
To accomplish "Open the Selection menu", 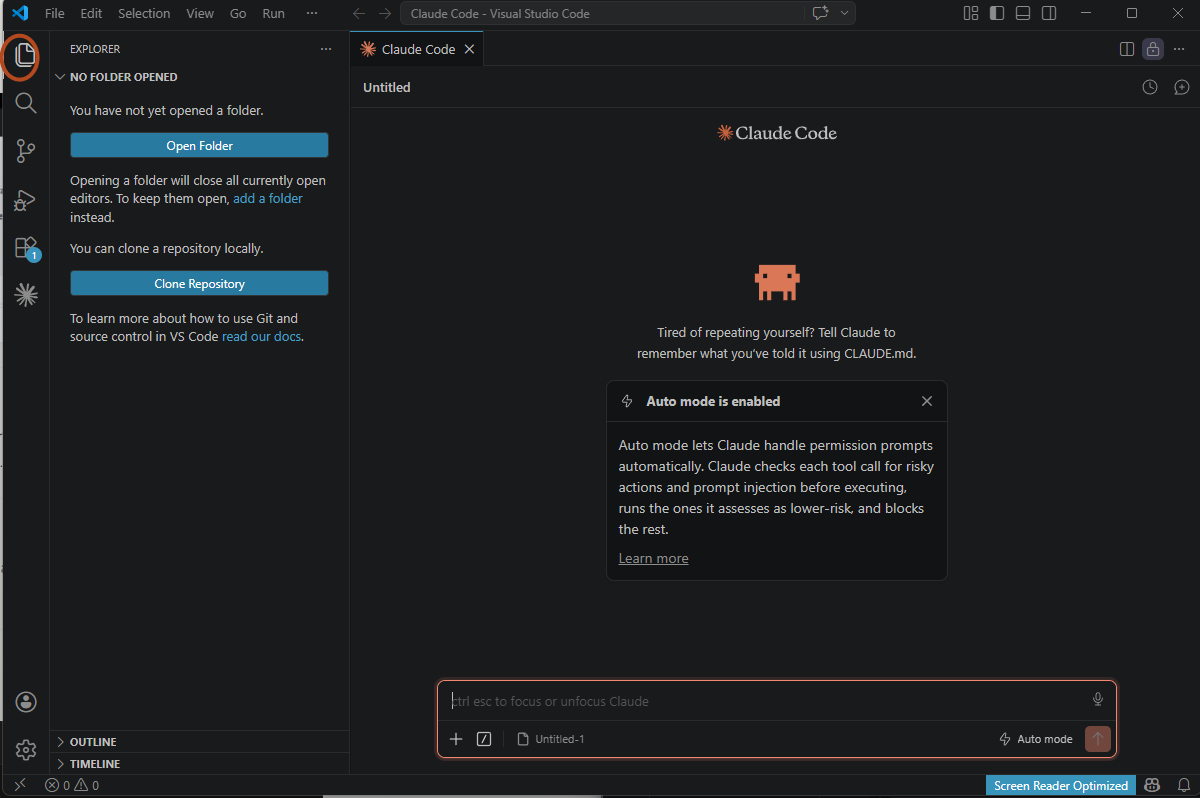I will coord(144,14).
